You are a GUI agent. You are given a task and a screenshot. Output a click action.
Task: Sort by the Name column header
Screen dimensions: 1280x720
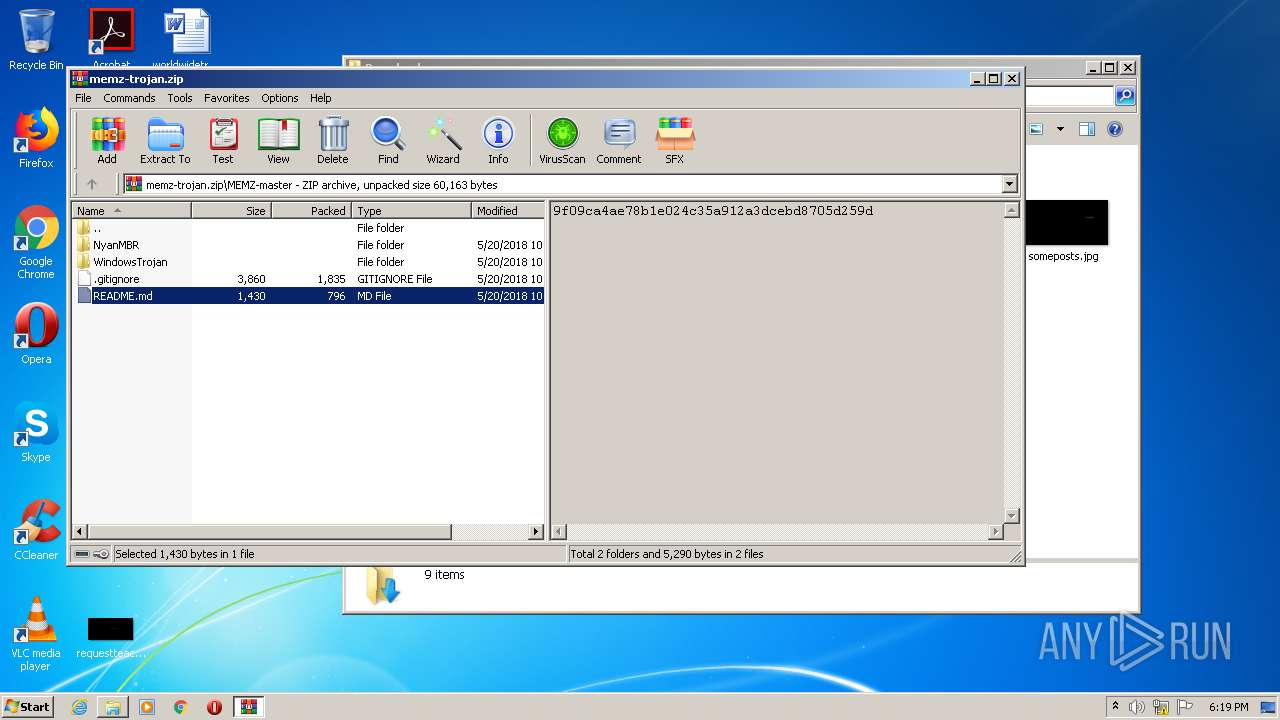point(131,211)
